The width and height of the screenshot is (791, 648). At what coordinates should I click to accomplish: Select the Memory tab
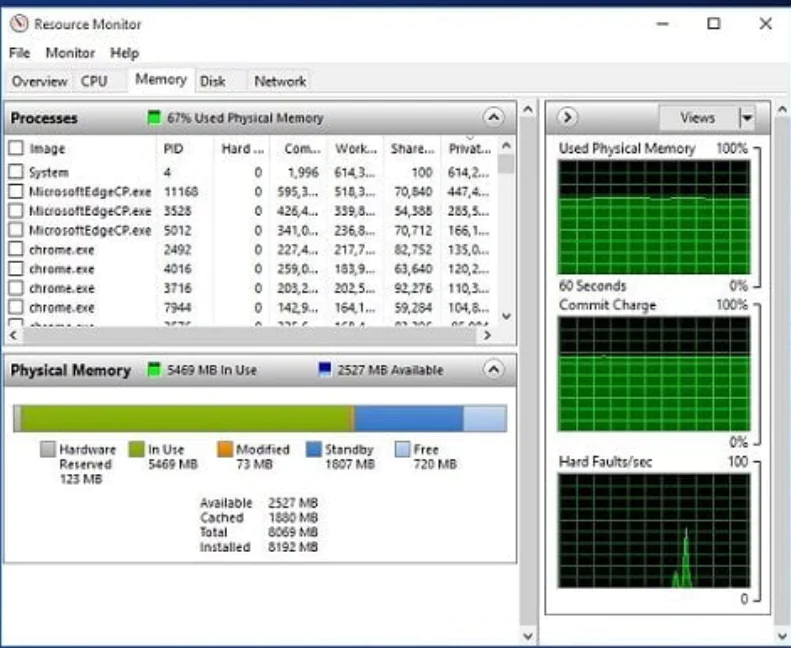161,80
